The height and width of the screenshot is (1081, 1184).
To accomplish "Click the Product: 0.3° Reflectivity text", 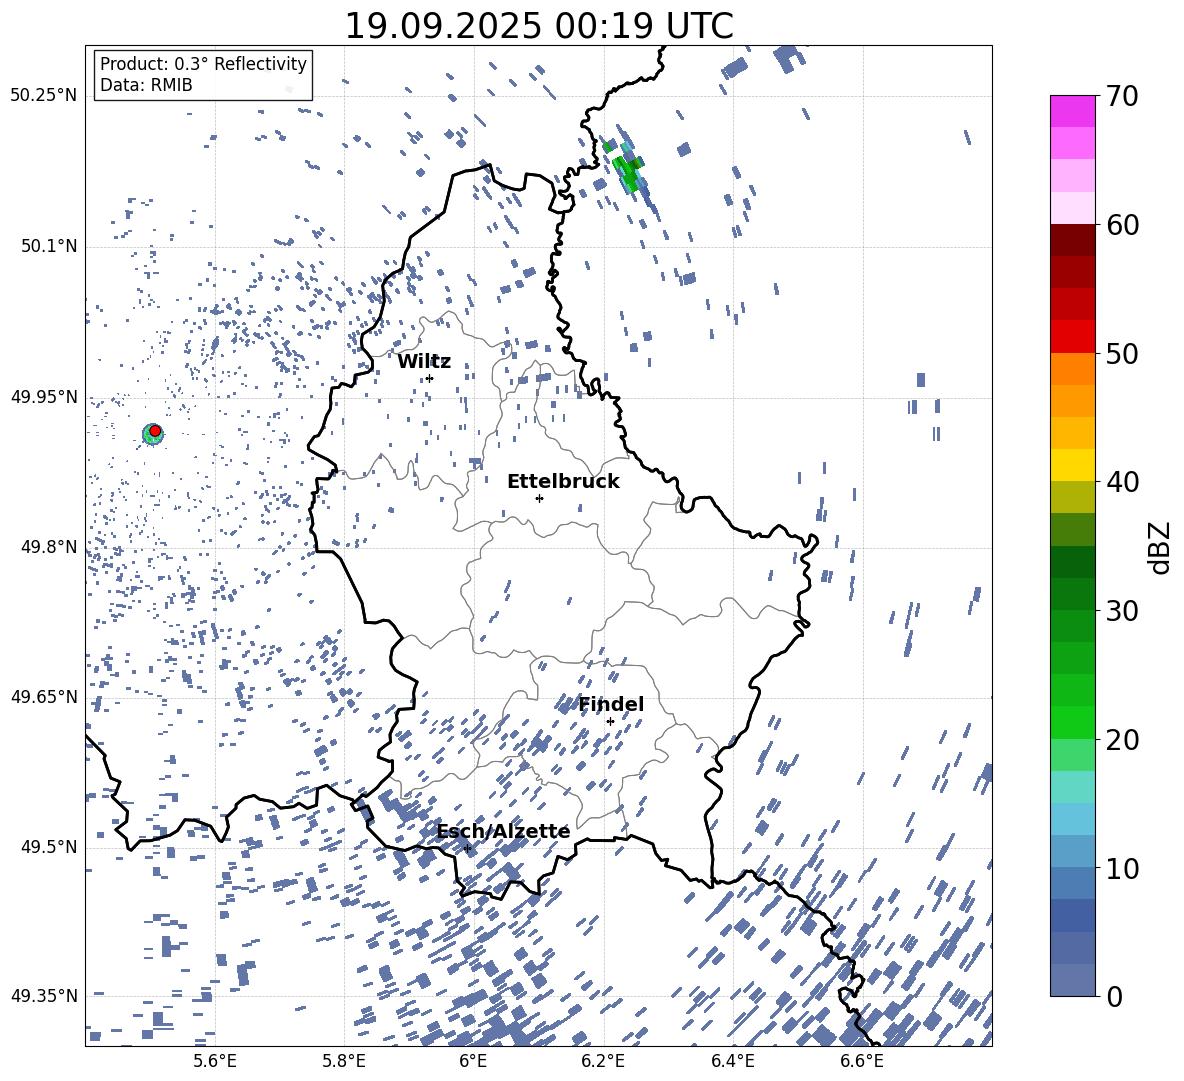I will (203, 64).
